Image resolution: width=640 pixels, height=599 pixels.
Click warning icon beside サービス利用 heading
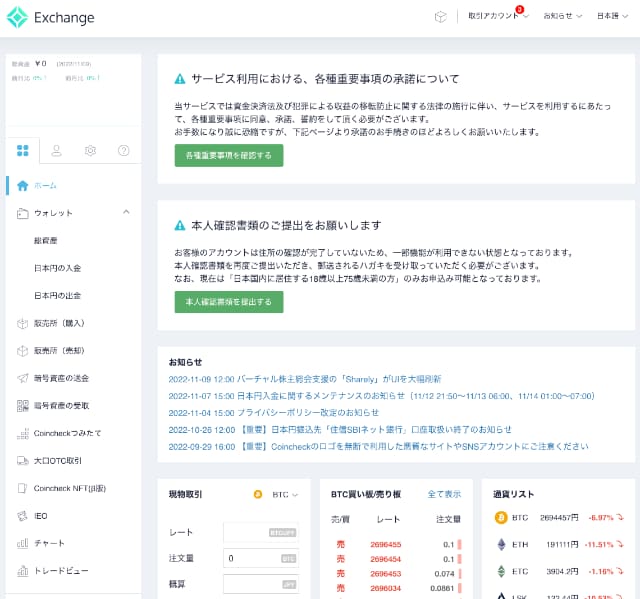click(x=180, y=79)
